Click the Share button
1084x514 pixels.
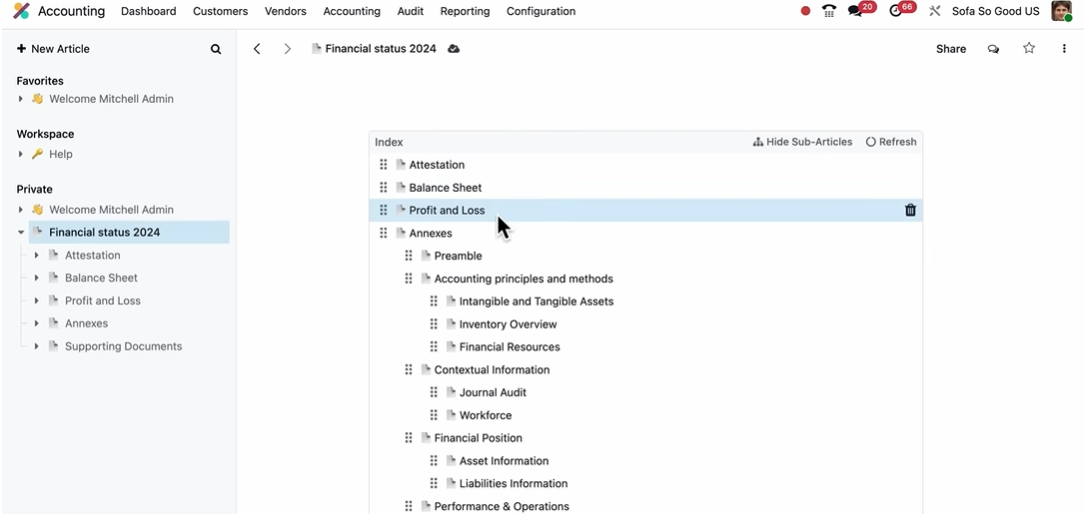click(950, 49)
